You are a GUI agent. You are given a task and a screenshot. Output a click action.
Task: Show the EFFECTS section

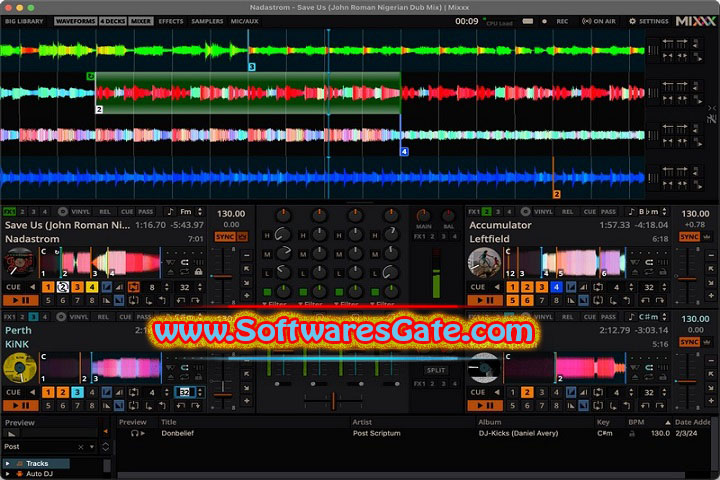click(x=171, y=21)
